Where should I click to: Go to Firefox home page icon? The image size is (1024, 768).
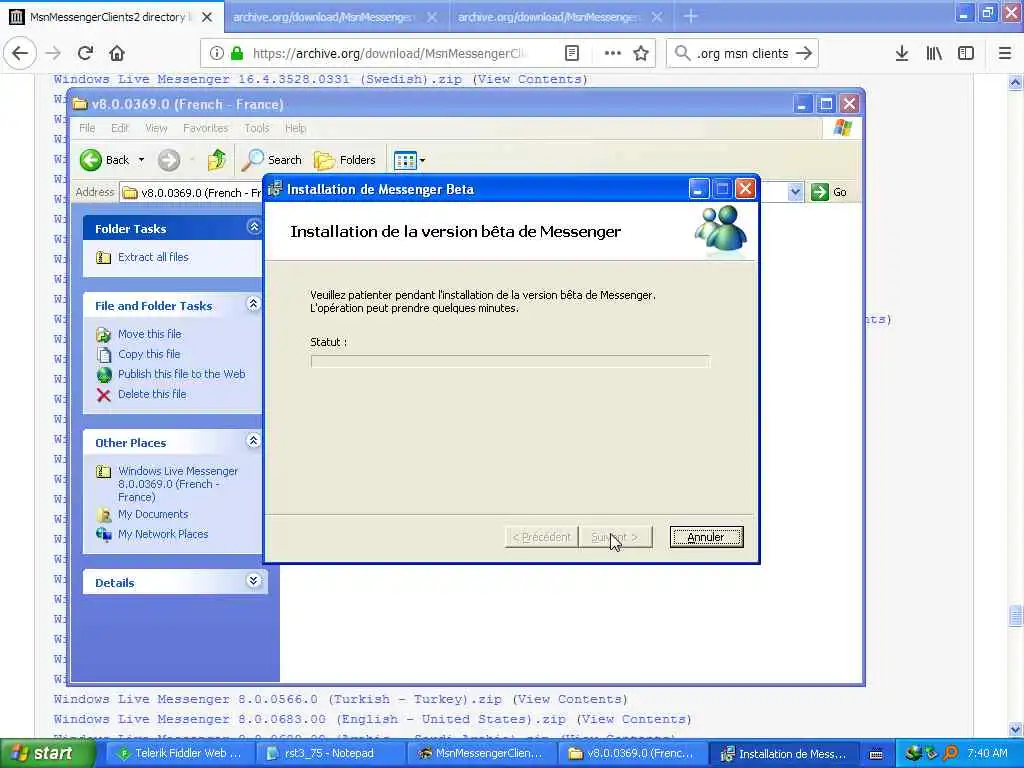click(117, 53)
